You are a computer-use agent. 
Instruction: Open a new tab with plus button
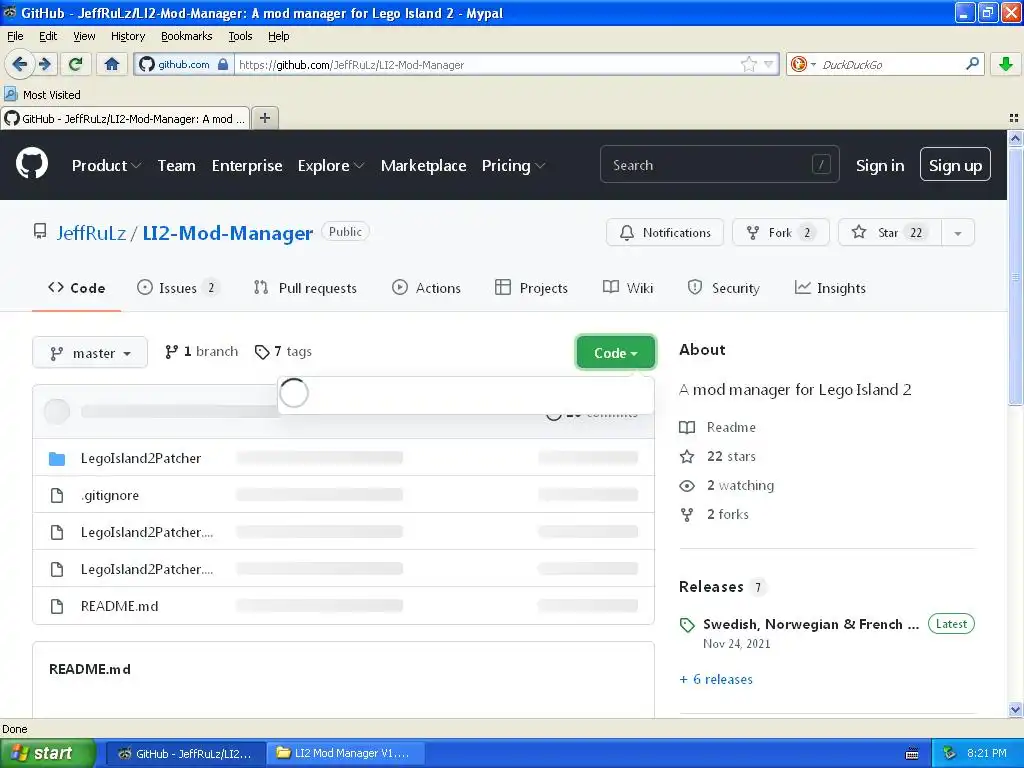(264, 118)
